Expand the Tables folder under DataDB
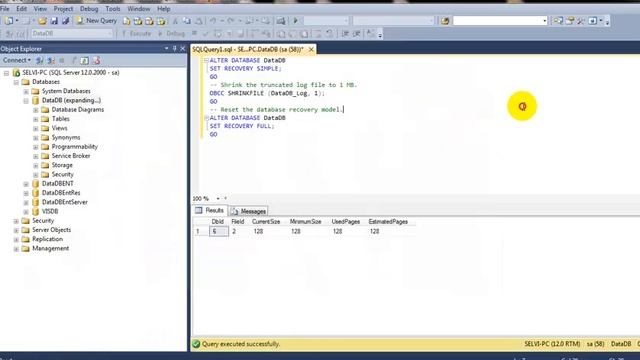 36,119
